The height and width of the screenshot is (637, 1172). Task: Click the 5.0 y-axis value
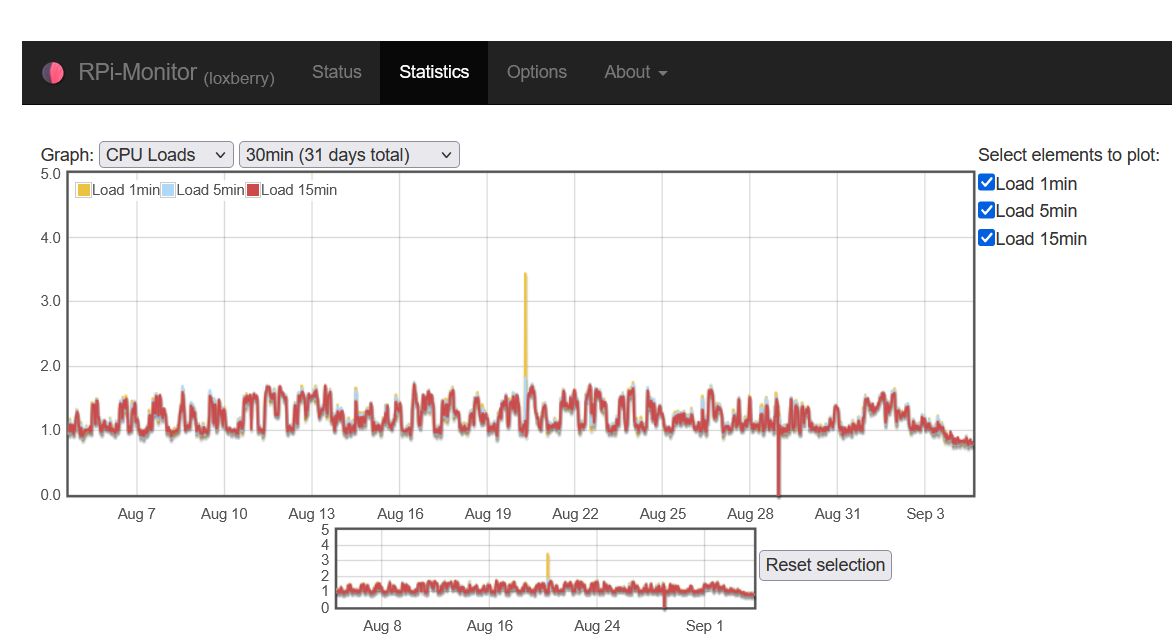[51, 174]
